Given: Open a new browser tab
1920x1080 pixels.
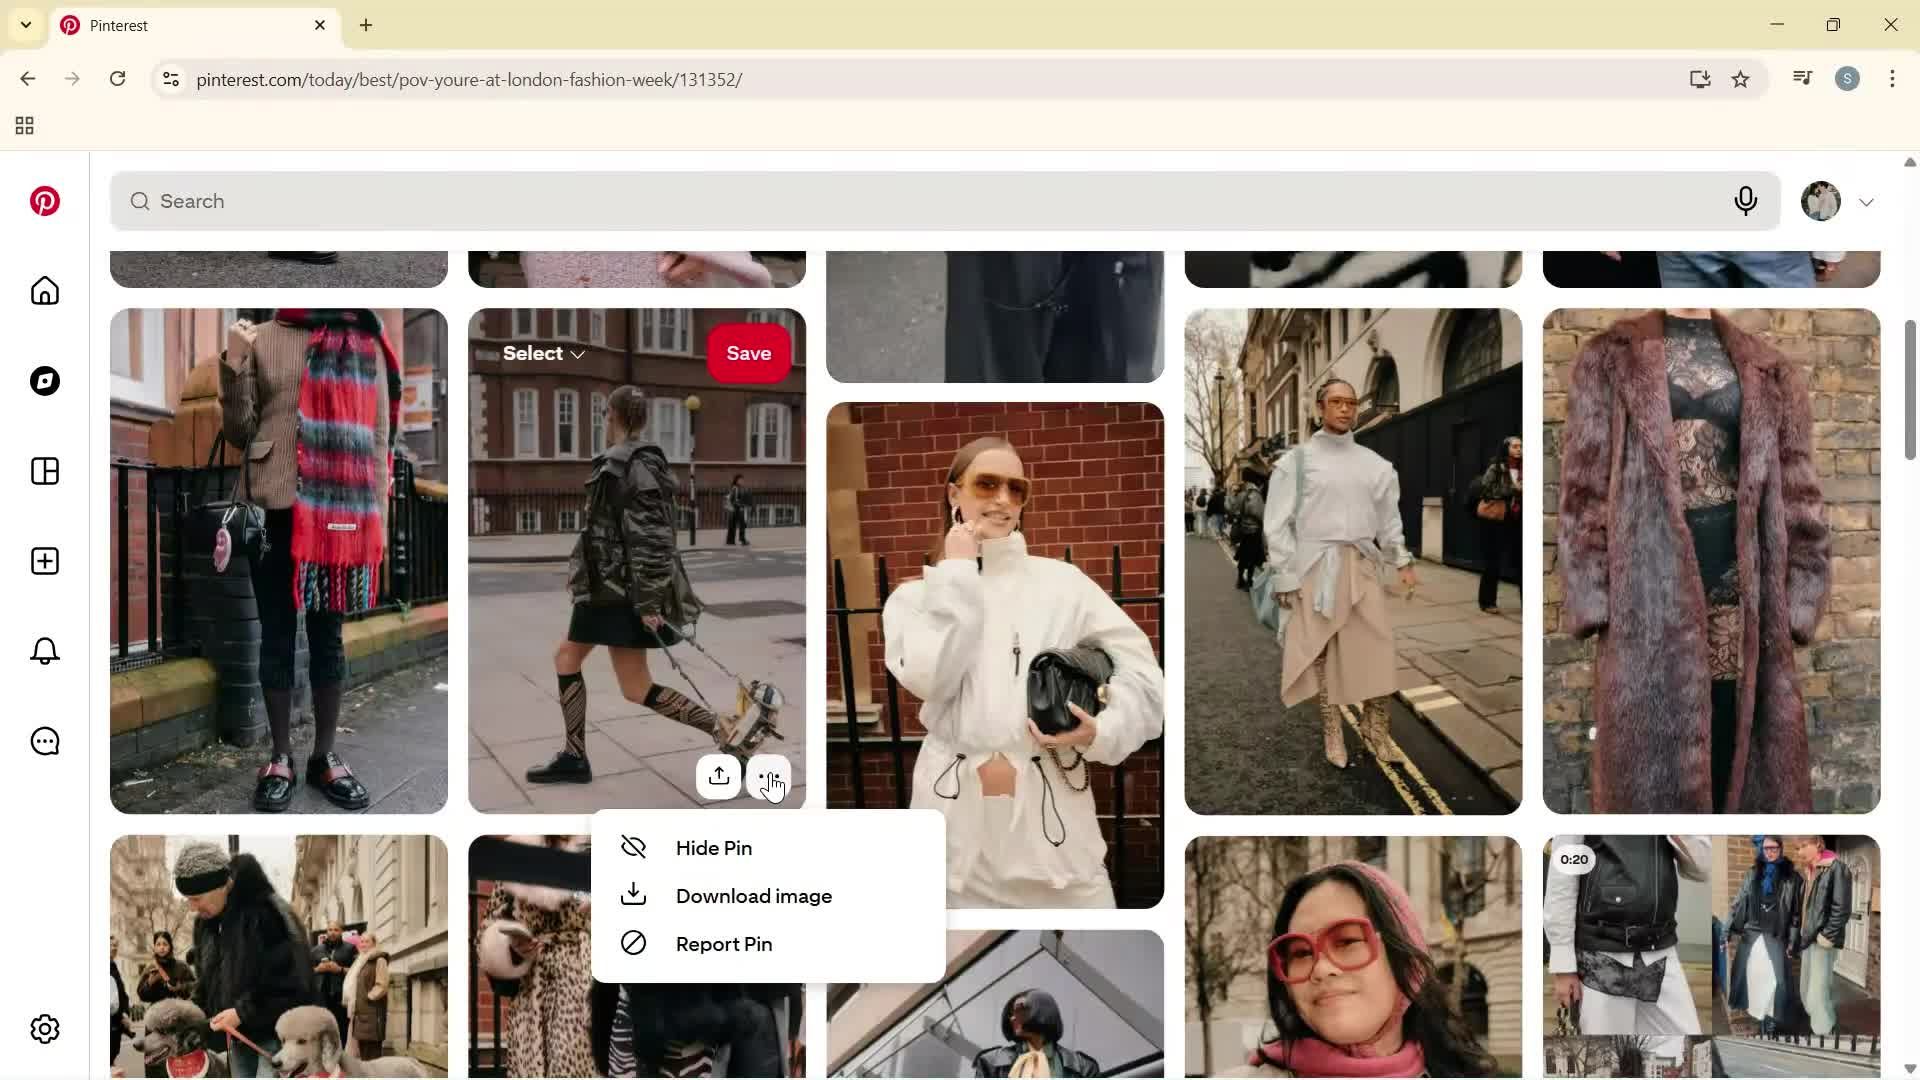Looking at the screenshot, I should [366, 25].
